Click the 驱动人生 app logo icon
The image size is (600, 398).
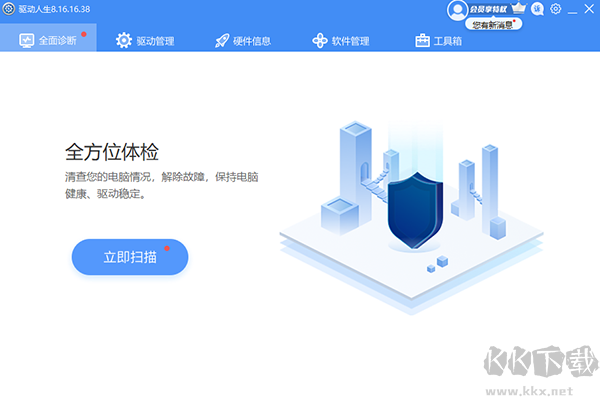[8, 9]
